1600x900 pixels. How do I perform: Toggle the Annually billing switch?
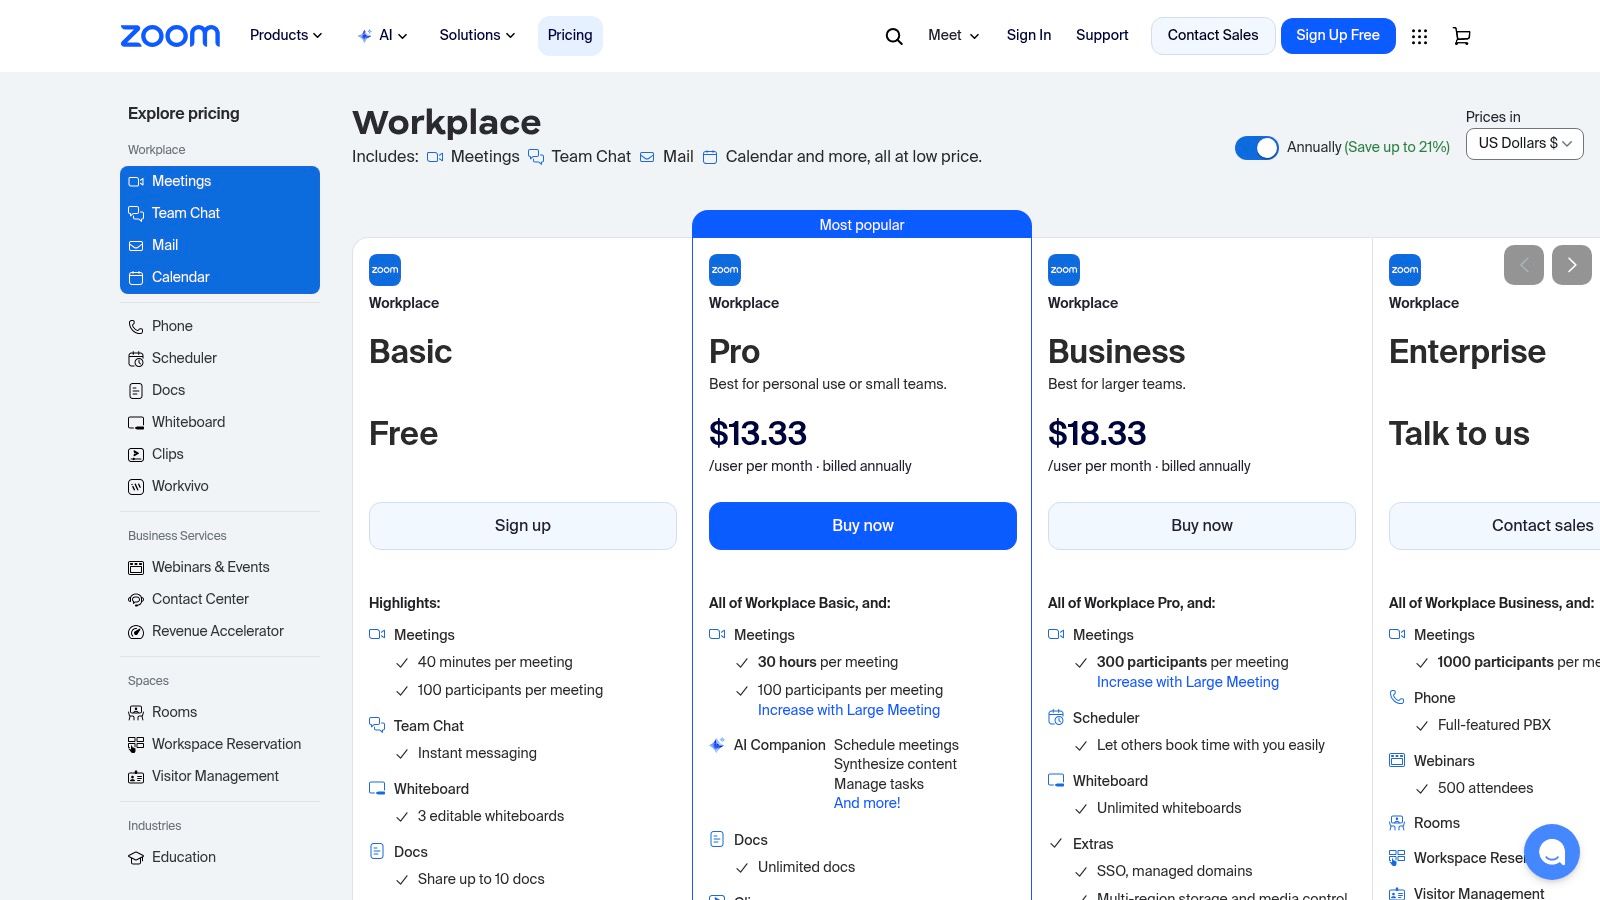coord(1256,148)
